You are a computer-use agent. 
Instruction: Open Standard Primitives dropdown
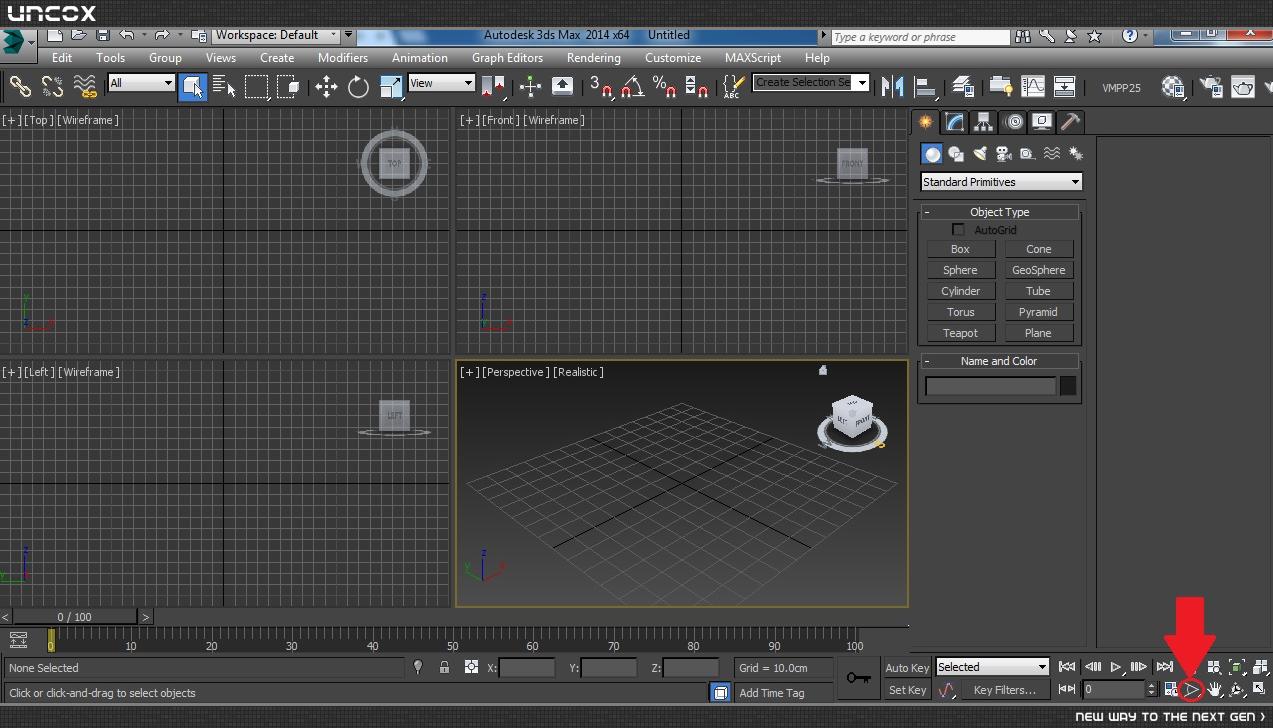(x=1001, y=182)
